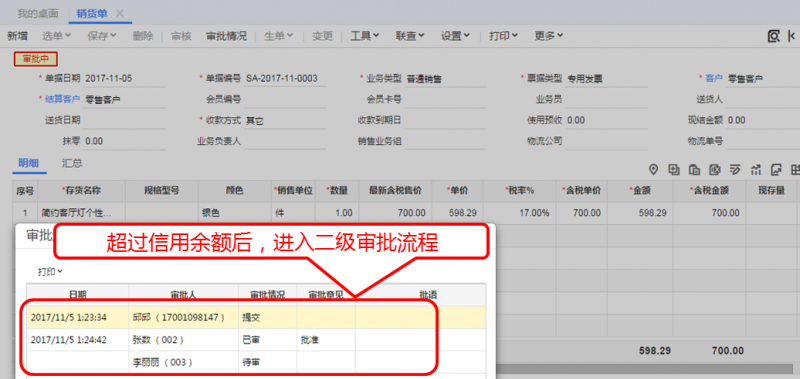Close the 销货单 tab
800x379 pixels.
(119, 13)
